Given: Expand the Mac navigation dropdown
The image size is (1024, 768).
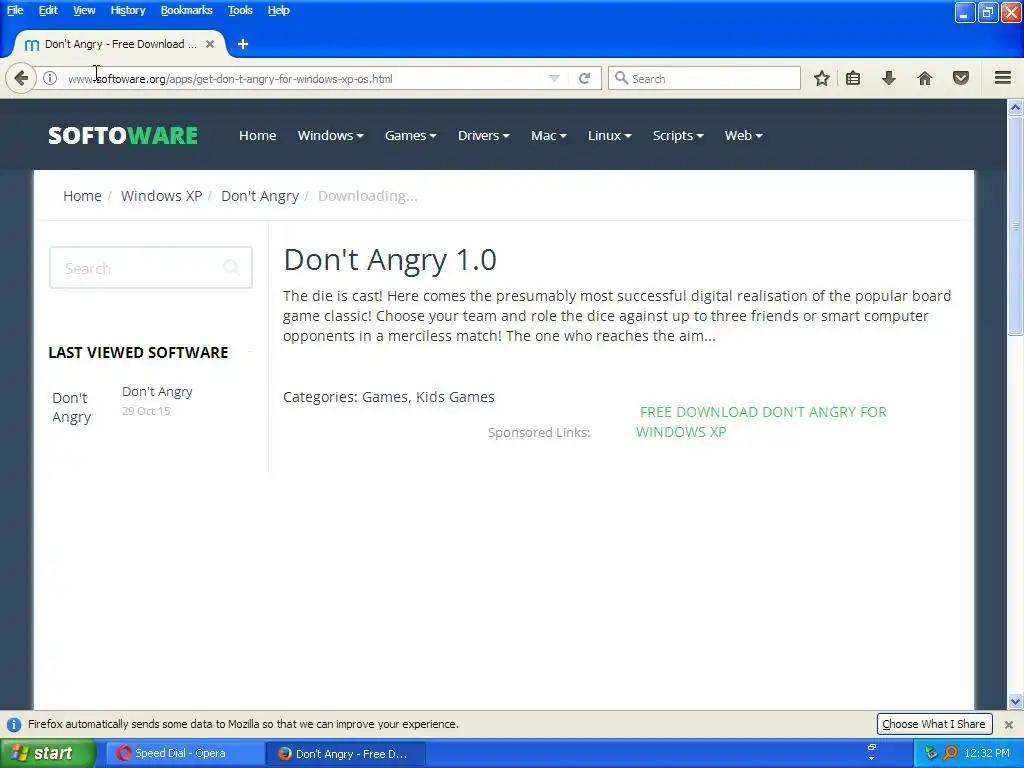Looking at the screenshot, I should point(549,135).
